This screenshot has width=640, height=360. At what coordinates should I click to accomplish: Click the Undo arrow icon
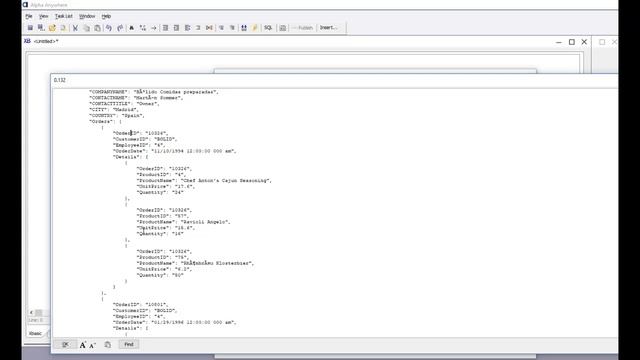pyautogui.click(x=109, y=28)
